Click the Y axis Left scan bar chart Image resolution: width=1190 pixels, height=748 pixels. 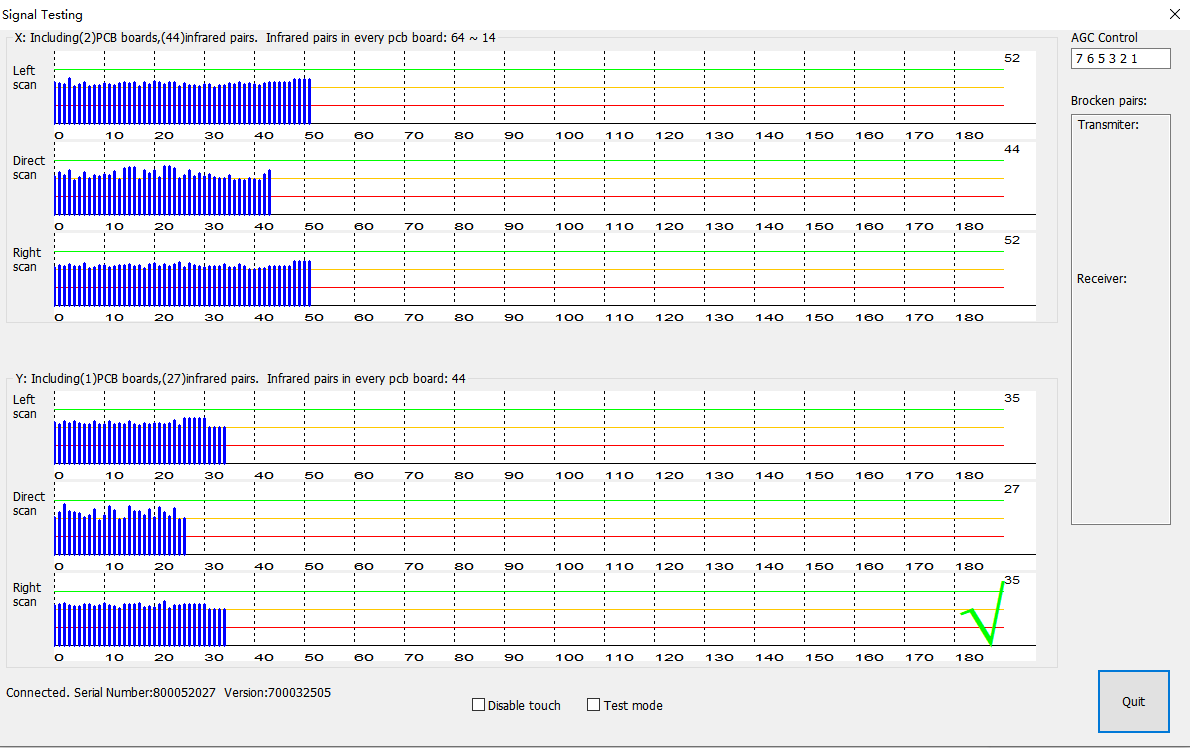140,442
